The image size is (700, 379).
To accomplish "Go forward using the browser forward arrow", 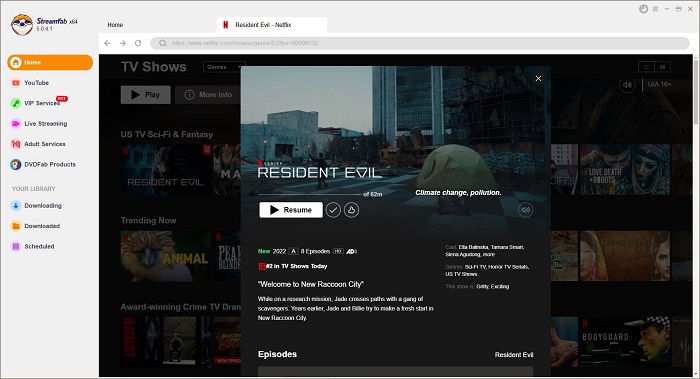I will [123, 43].
